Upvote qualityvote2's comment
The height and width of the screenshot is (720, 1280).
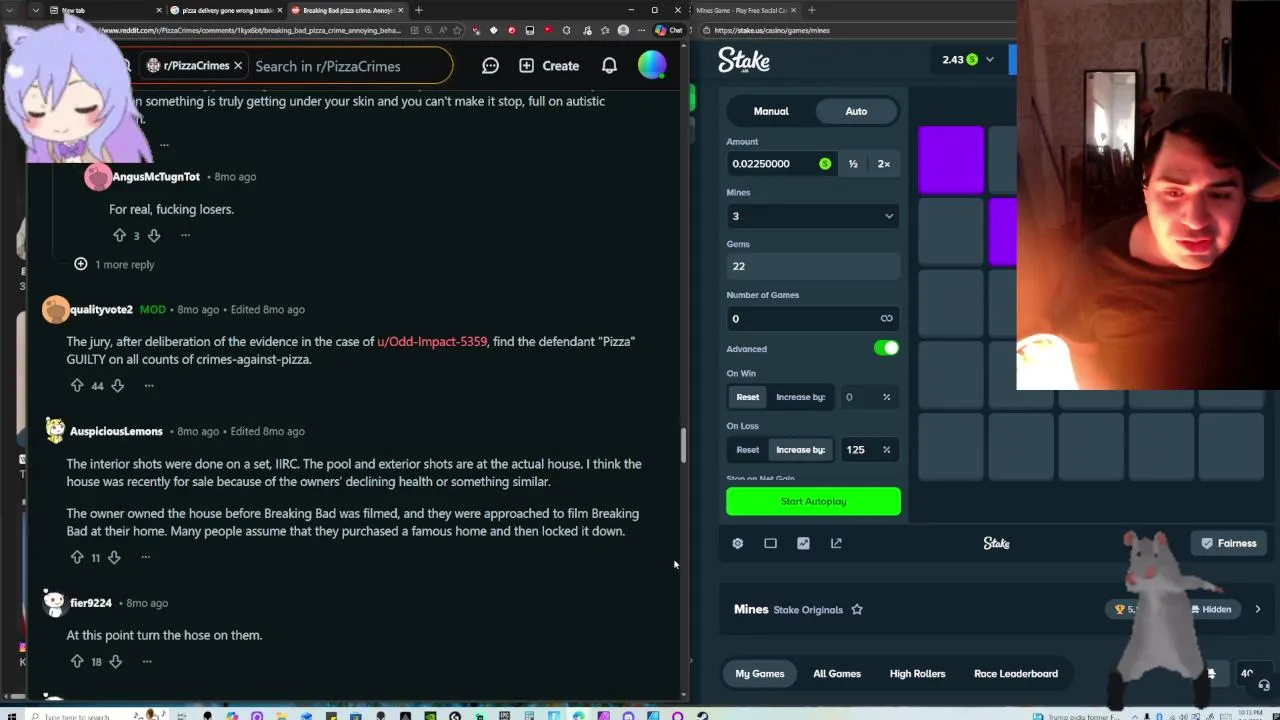pos(77,385)
